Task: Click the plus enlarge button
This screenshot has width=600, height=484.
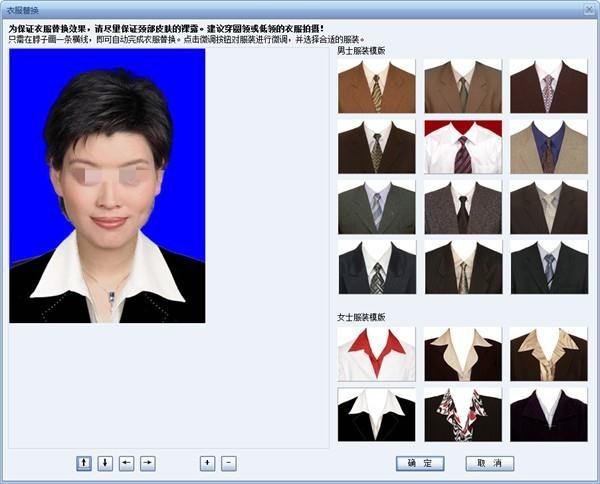Action: (207, 463)
